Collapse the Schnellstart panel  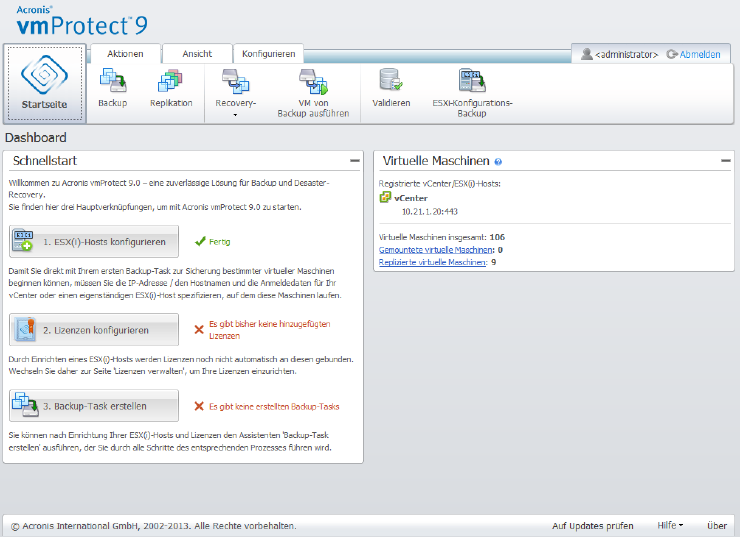(x=354, y=161)
